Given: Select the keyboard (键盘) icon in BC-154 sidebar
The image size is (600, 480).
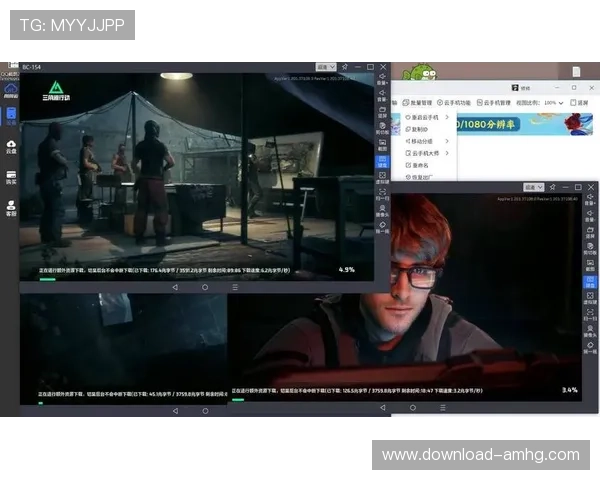Looking at the screenshot, I should point(382,162).
